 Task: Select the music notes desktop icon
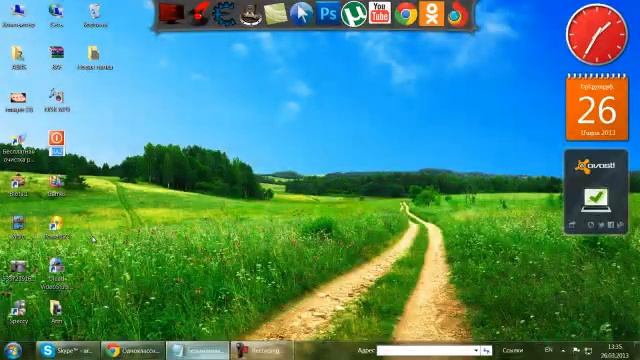click(x=57, y=100)
